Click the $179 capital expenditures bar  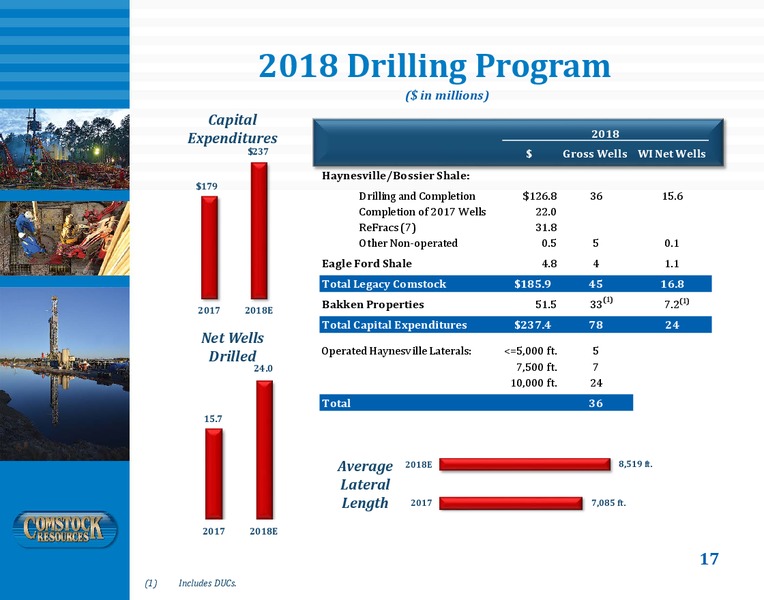point(210,248)
